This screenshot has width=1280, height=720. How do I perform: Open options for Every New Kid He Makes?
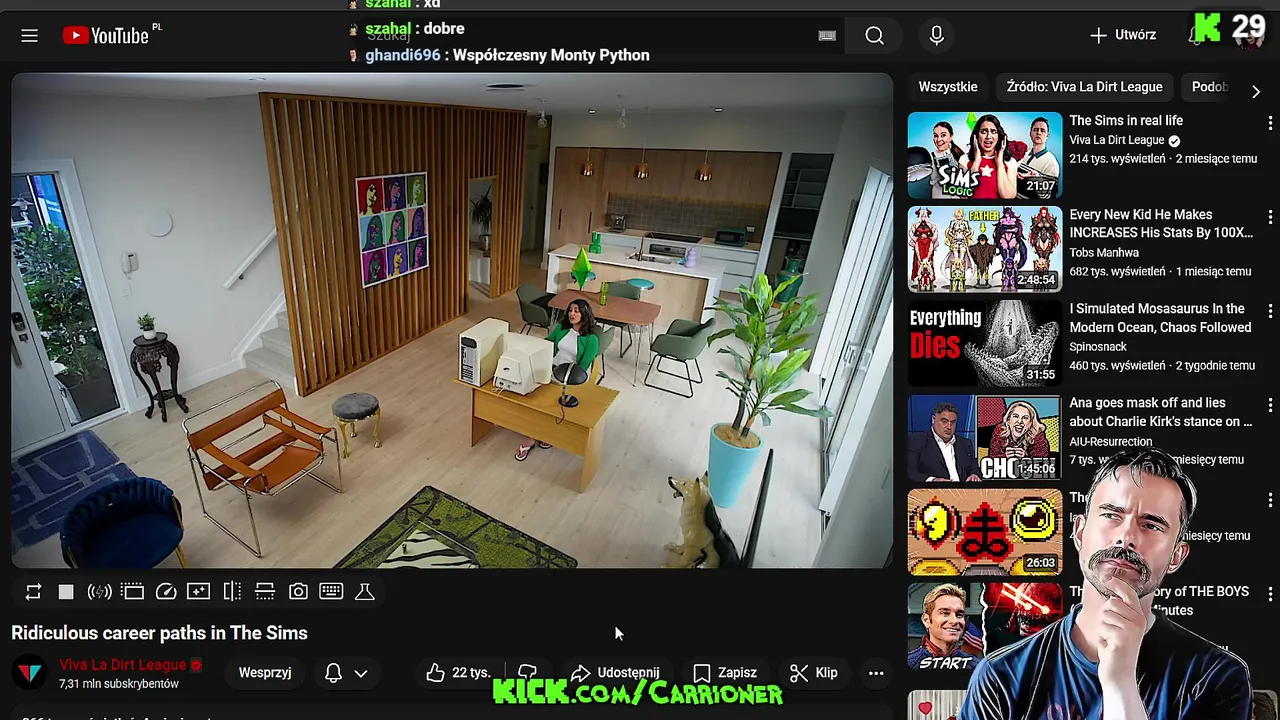[x=1270, y=217]
